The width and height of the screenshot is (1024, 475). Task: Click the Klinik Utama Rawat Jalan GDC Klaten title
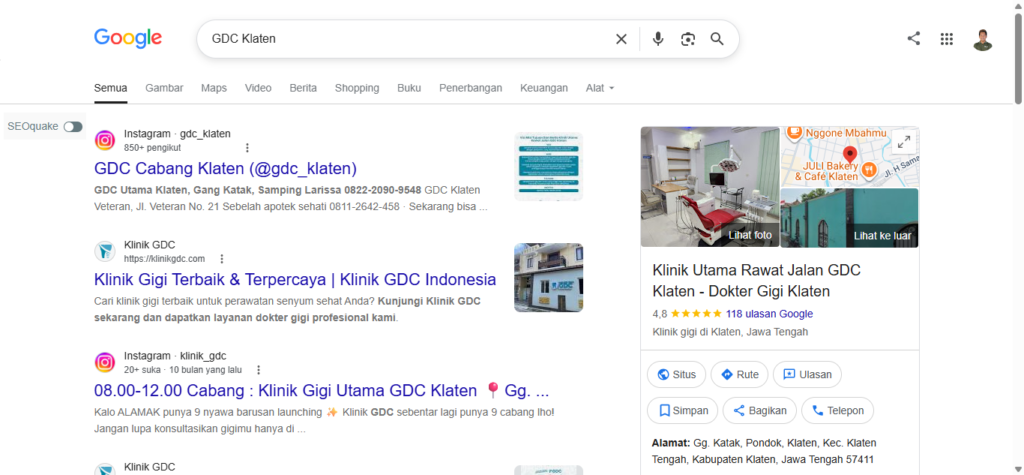tap(756, 280)
